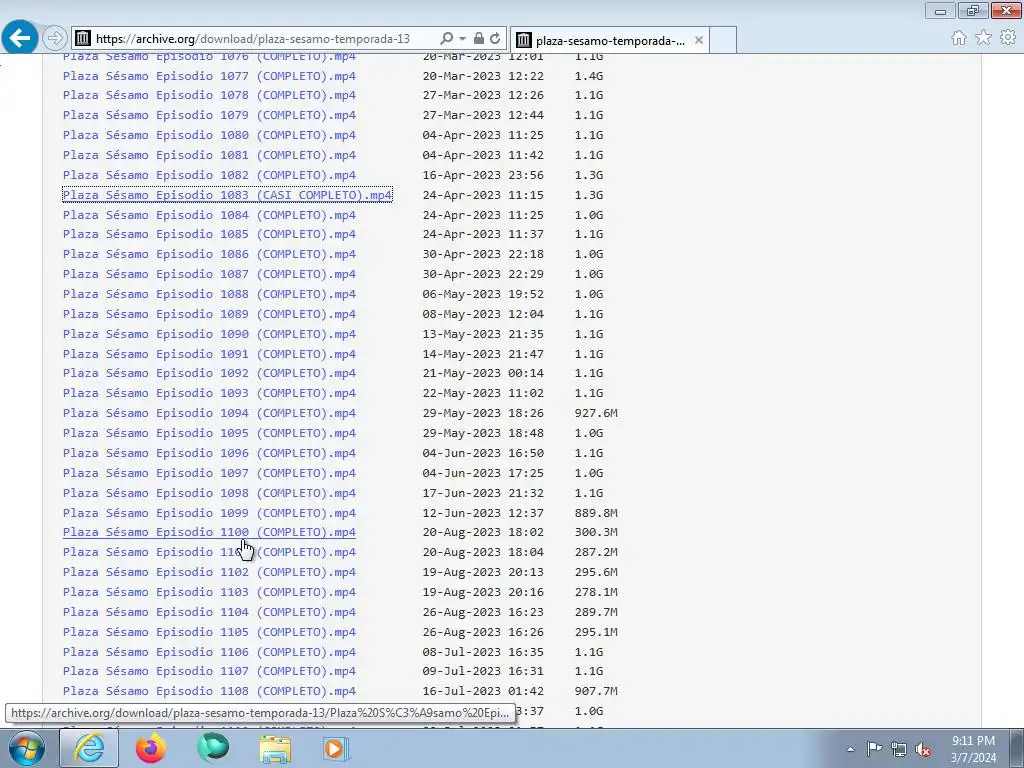Open Episodio 1100 (COMPLETO).mp4 link
This screenshot has width=1024, height=768.
point(209,532)
